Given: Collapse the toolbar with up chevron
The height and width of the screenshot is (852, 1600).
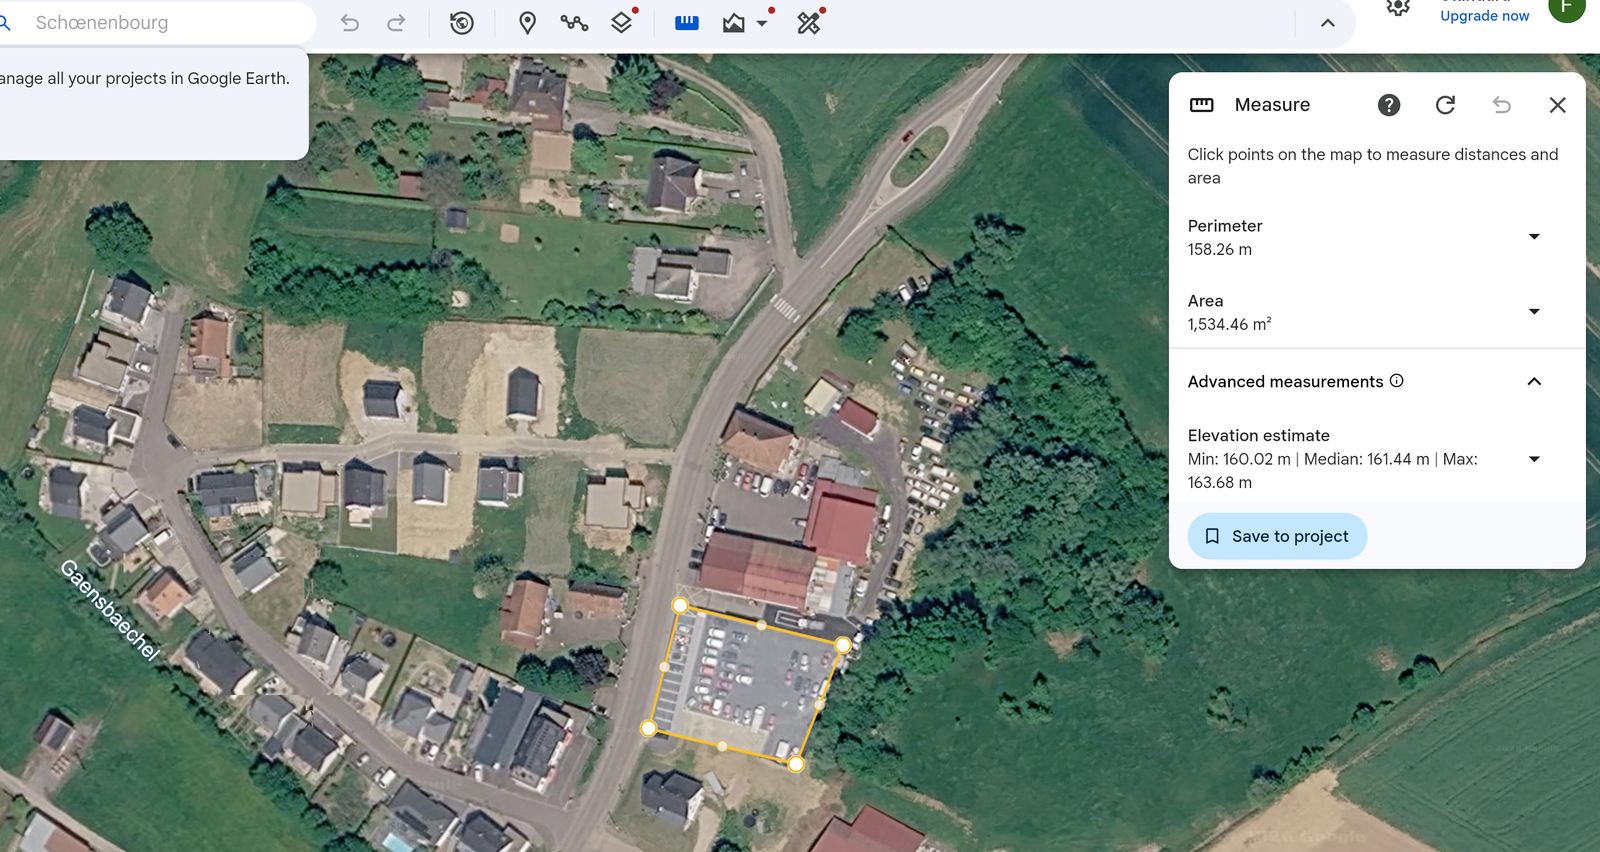Looking at the screenshot, I should coord(1328,23).
